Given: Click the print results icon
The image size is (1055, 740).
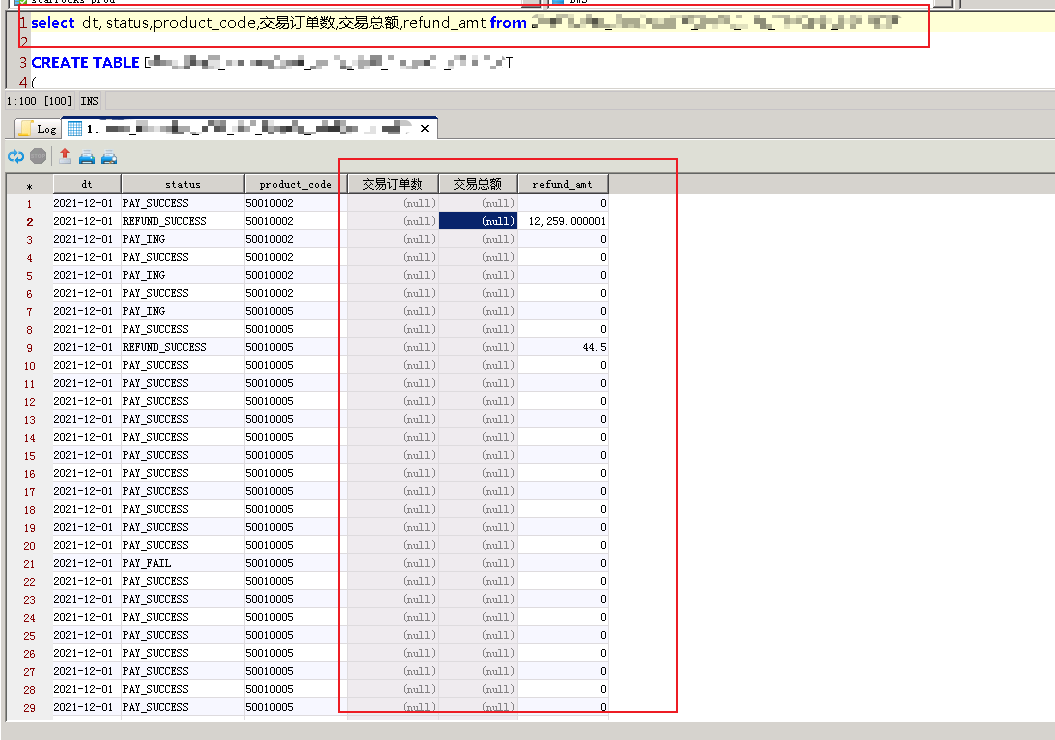Looking at the screenshot, I should click(x=87, y=157).
